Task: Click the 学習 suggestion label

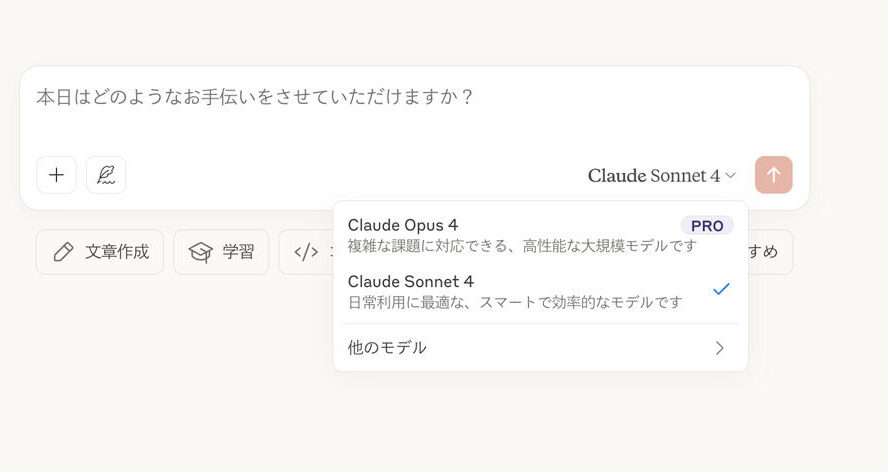Action: pos(238,252)
